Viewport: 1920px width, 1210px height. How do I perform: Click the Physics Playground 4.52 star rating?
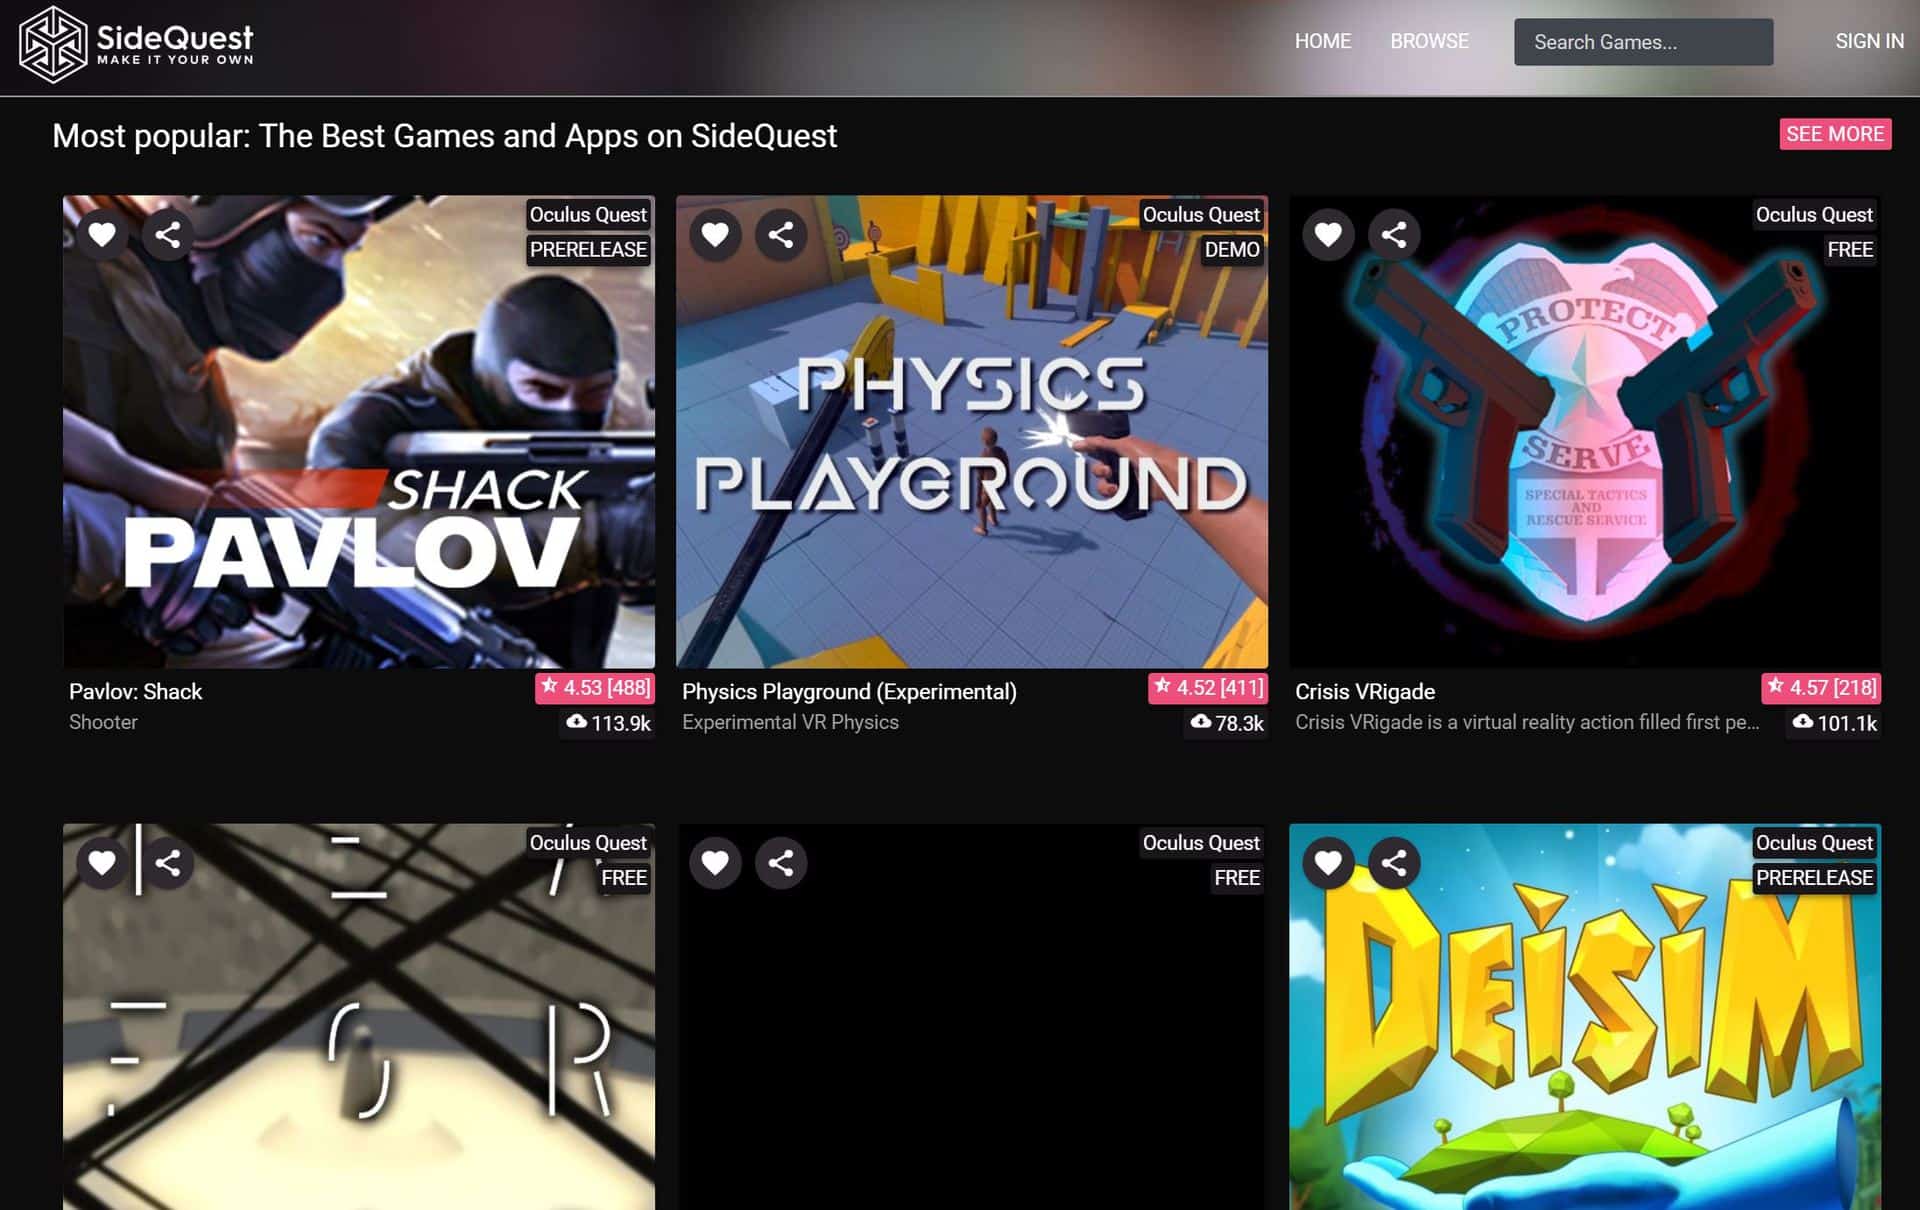[x=1208, y=688]
